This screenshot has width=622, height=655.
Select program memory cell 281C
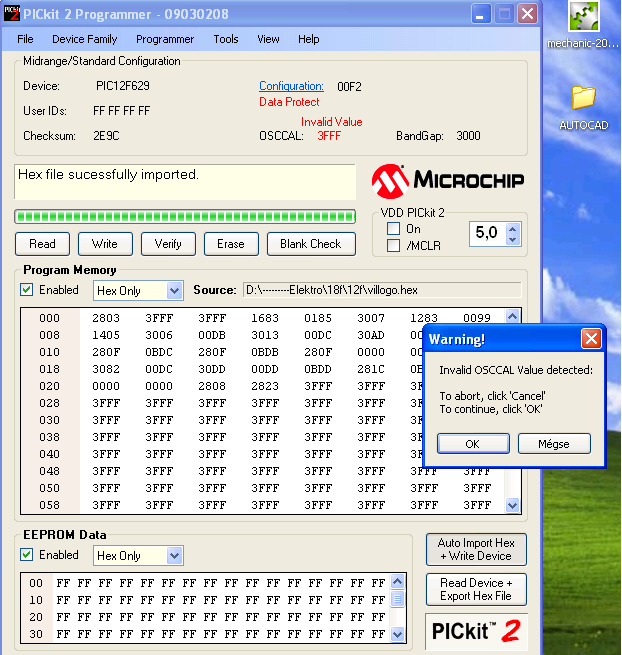pos(371,369)
